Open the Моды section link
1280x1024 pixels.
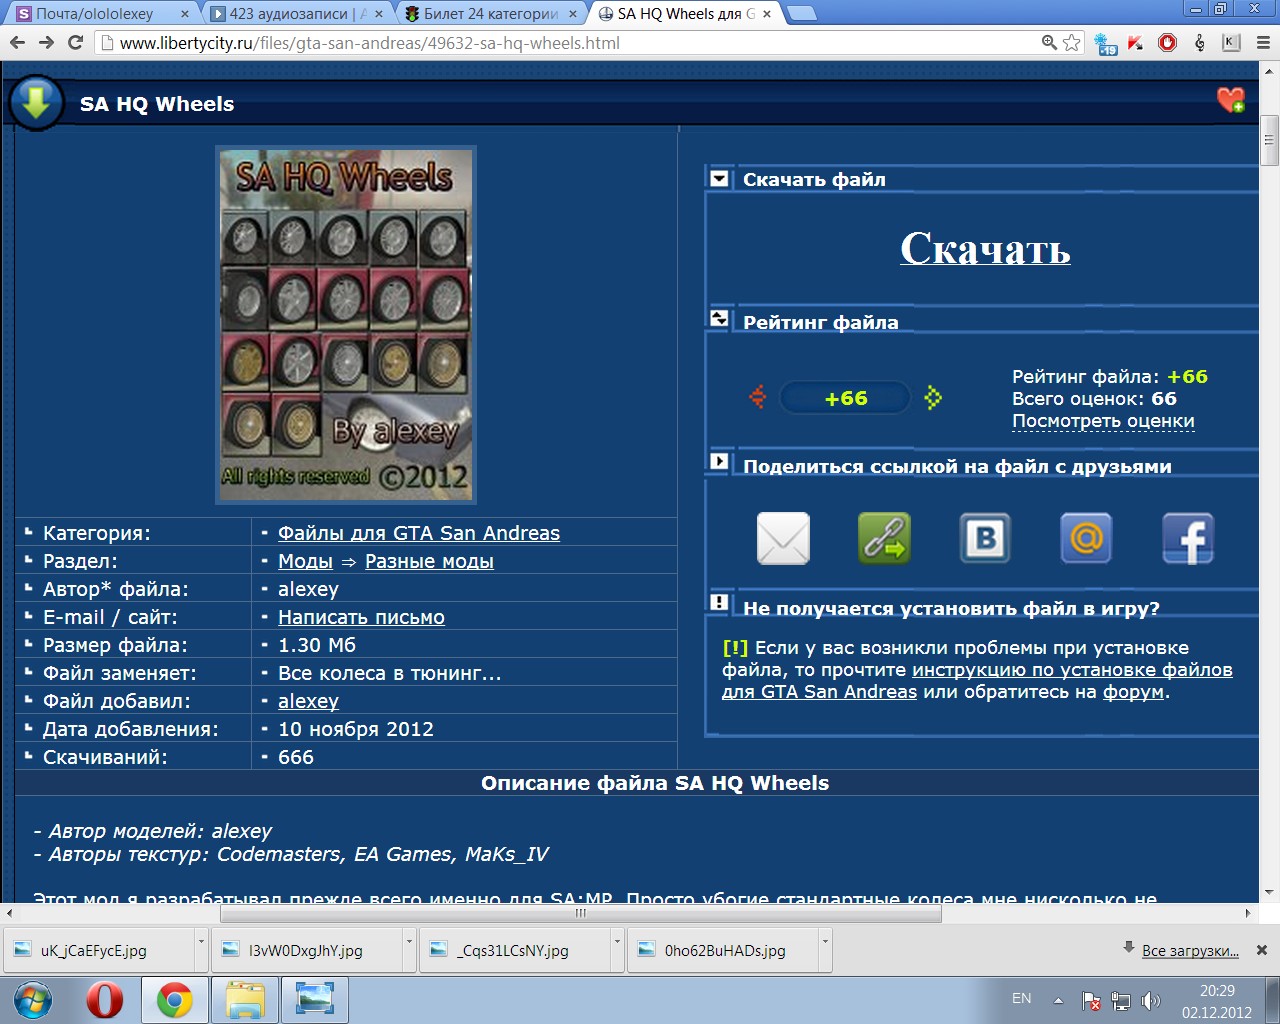(305, 561)
